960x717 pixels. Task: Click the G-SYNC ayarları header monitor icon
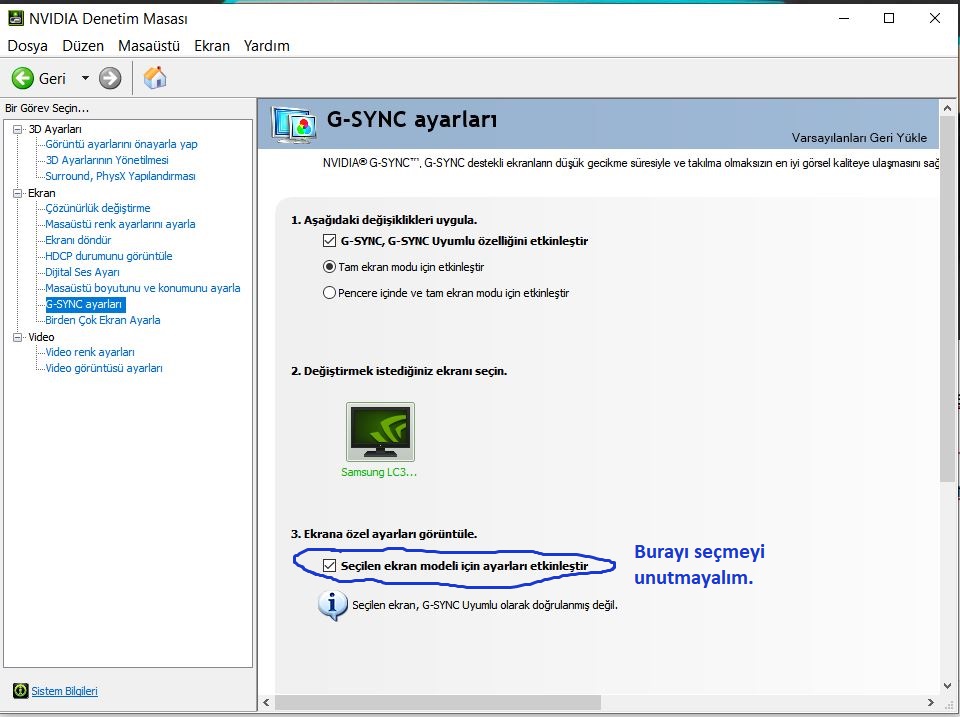click(295, 123)
